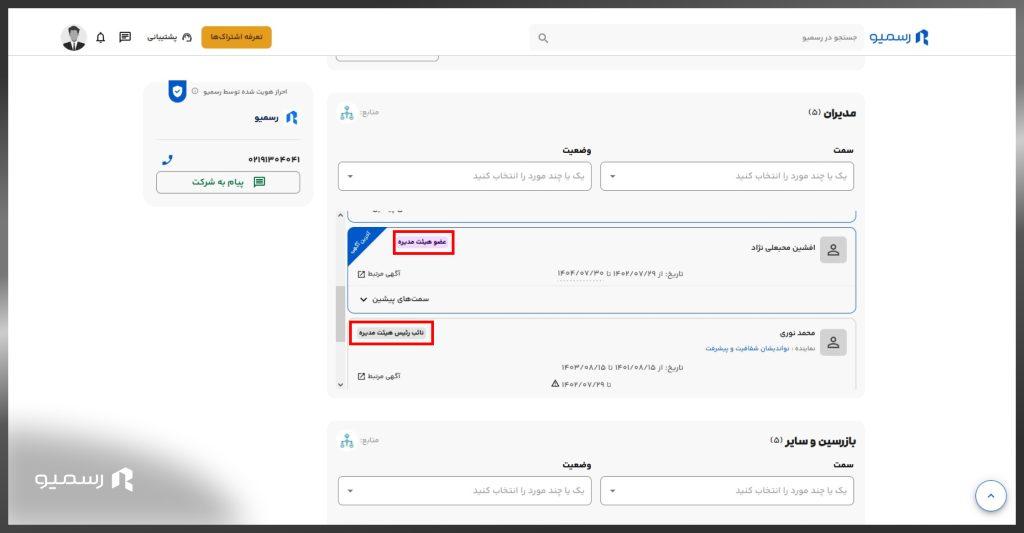
Task: Focus the 'جستجو در رسمیو' search field
Action: tap(696, 38)
